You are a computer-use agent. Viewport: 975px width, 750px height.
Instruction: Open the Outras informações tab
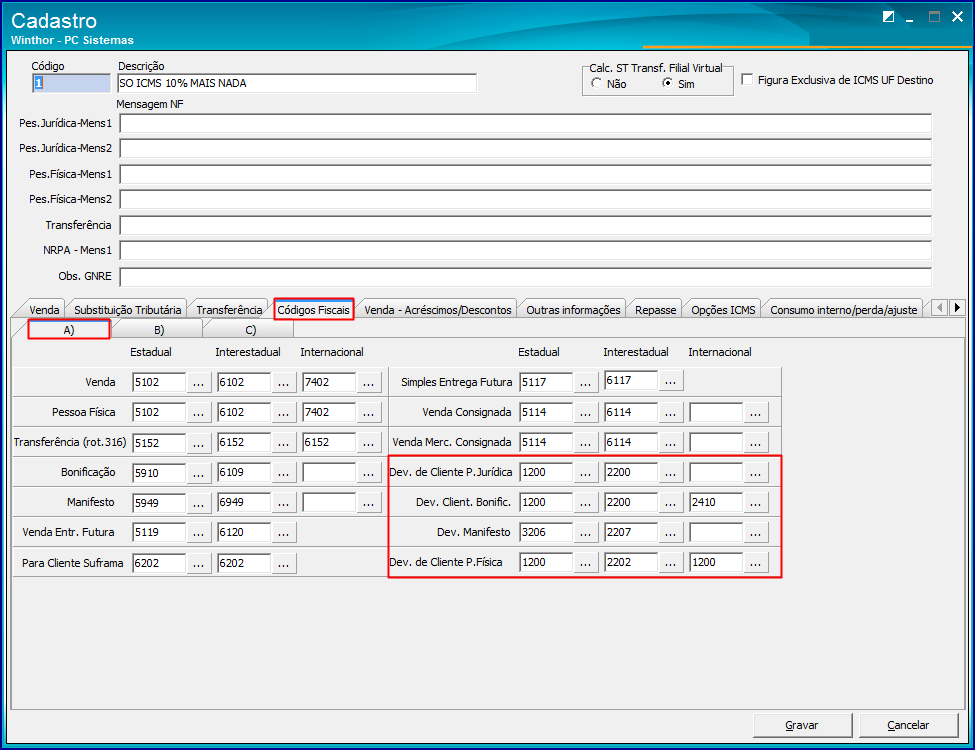pos(573,310)
